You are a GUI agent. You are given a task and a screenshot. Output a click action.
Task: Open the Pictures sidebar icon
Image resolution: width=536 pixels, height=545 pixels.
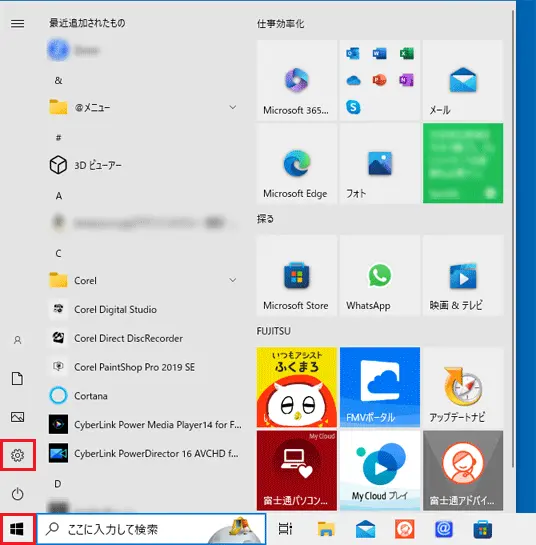pyautogui.click(x=17, y=417)
